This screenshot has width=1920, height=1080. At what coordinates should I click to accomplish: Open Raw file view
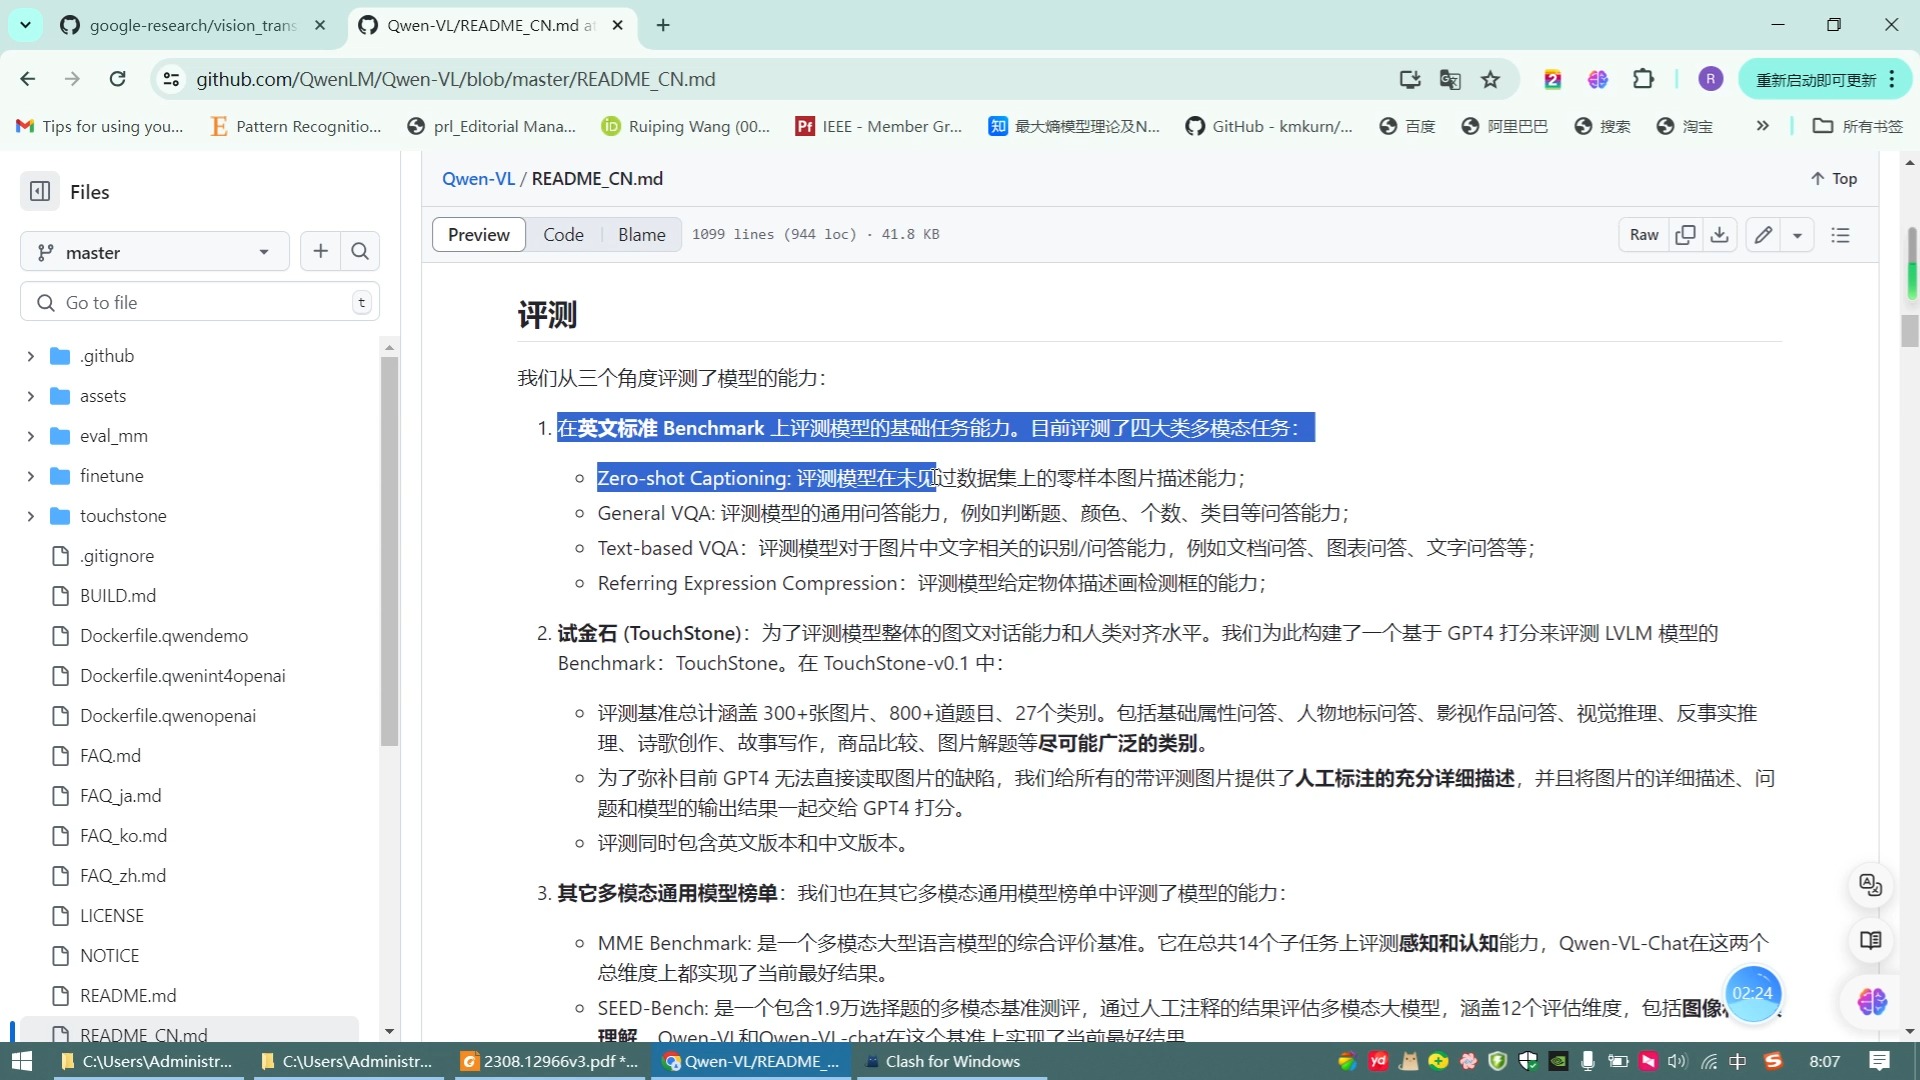pos(1644,235)
